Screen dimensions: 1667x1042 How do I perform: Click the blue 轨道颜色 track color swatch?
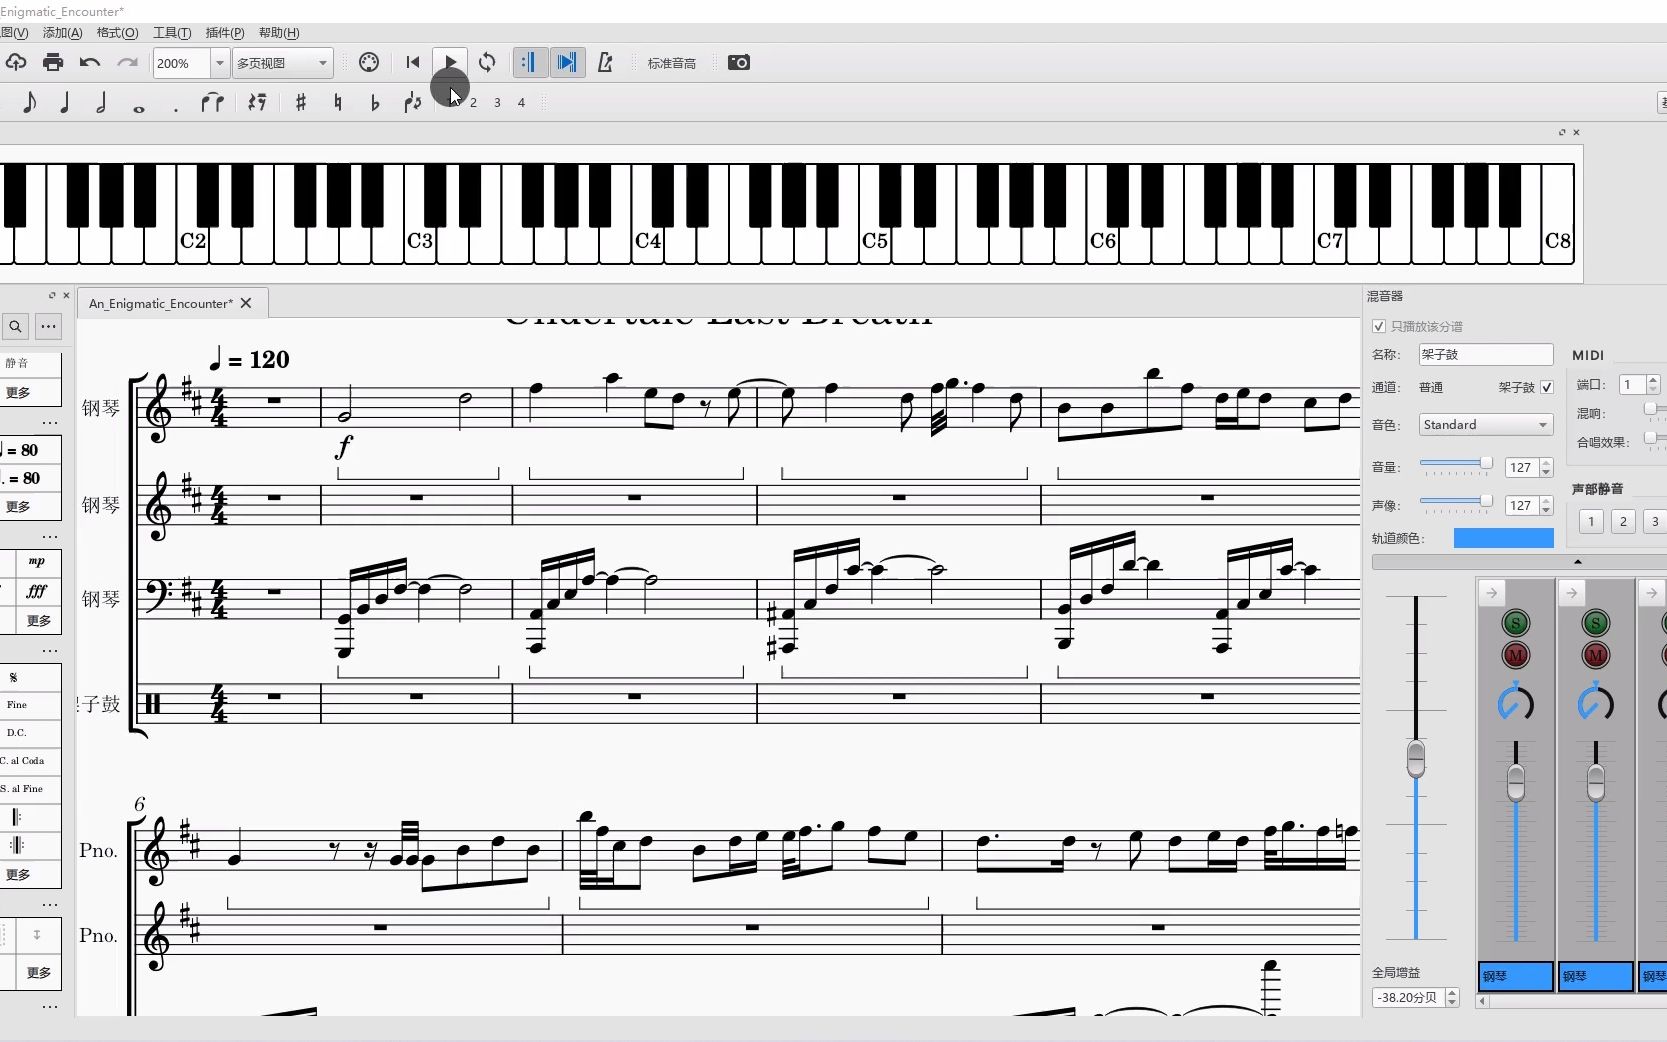(1503, 538)
